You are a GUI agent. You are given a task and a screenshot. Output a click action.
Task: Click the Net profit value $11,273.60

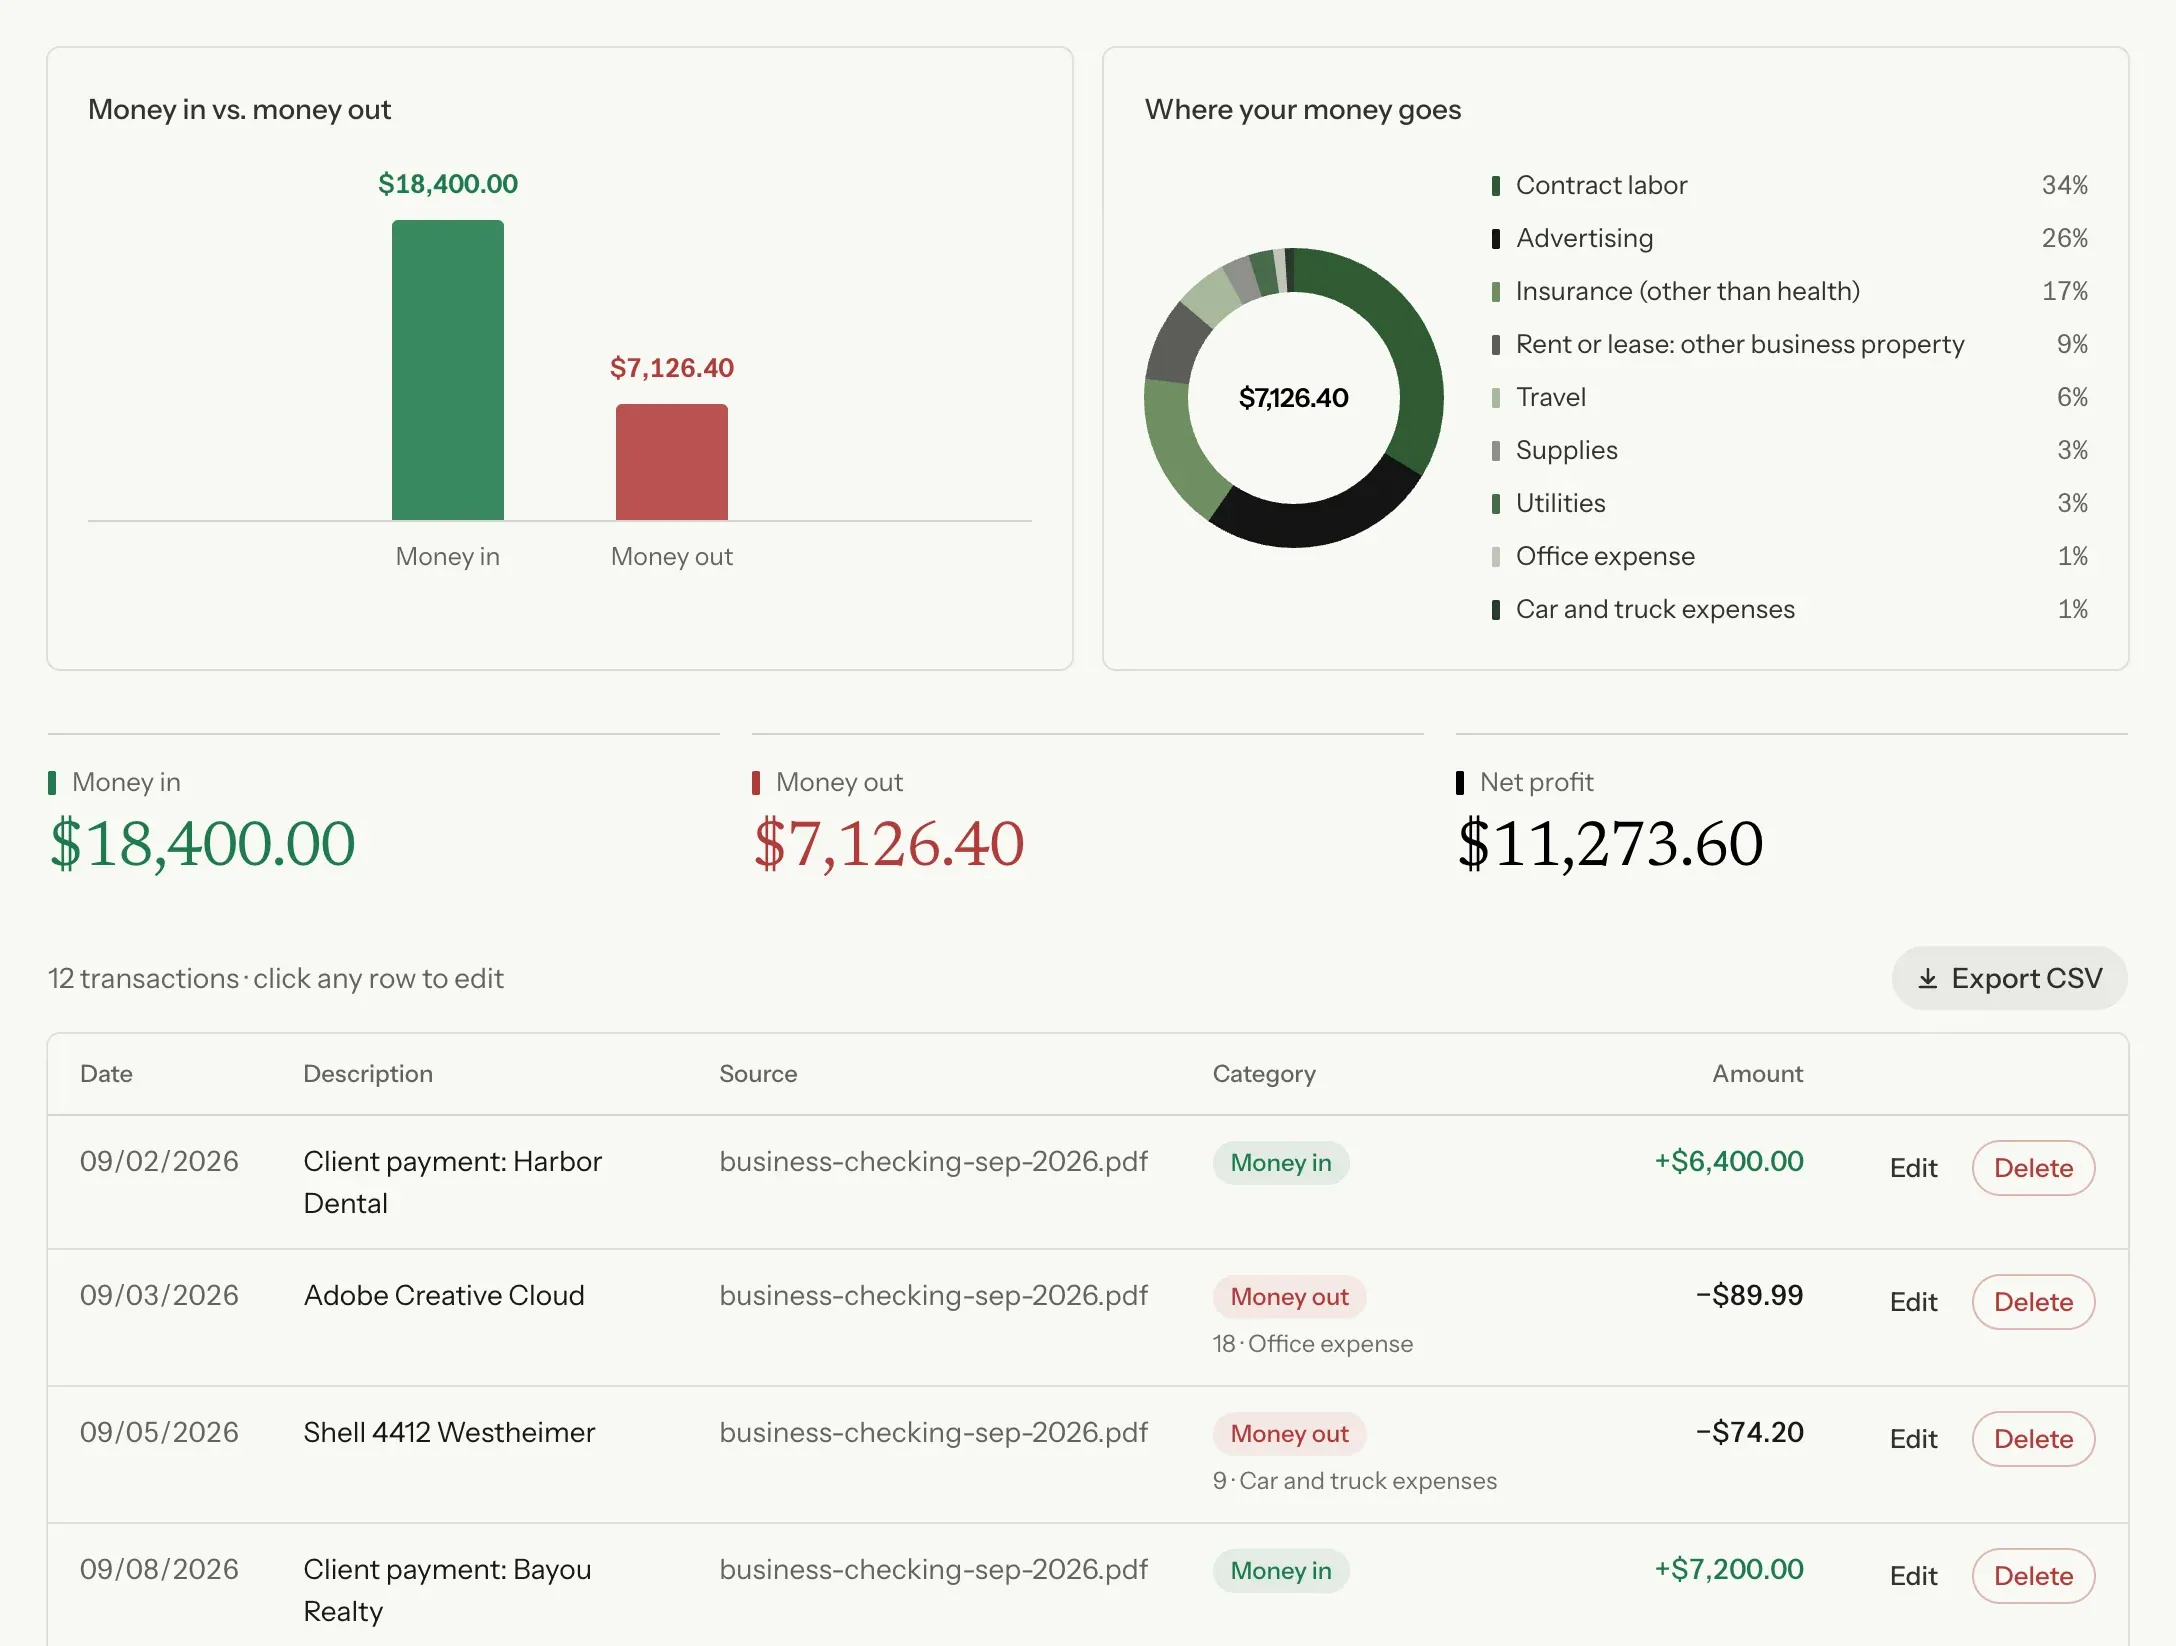pyautogui.click(x=1610, y=843)
